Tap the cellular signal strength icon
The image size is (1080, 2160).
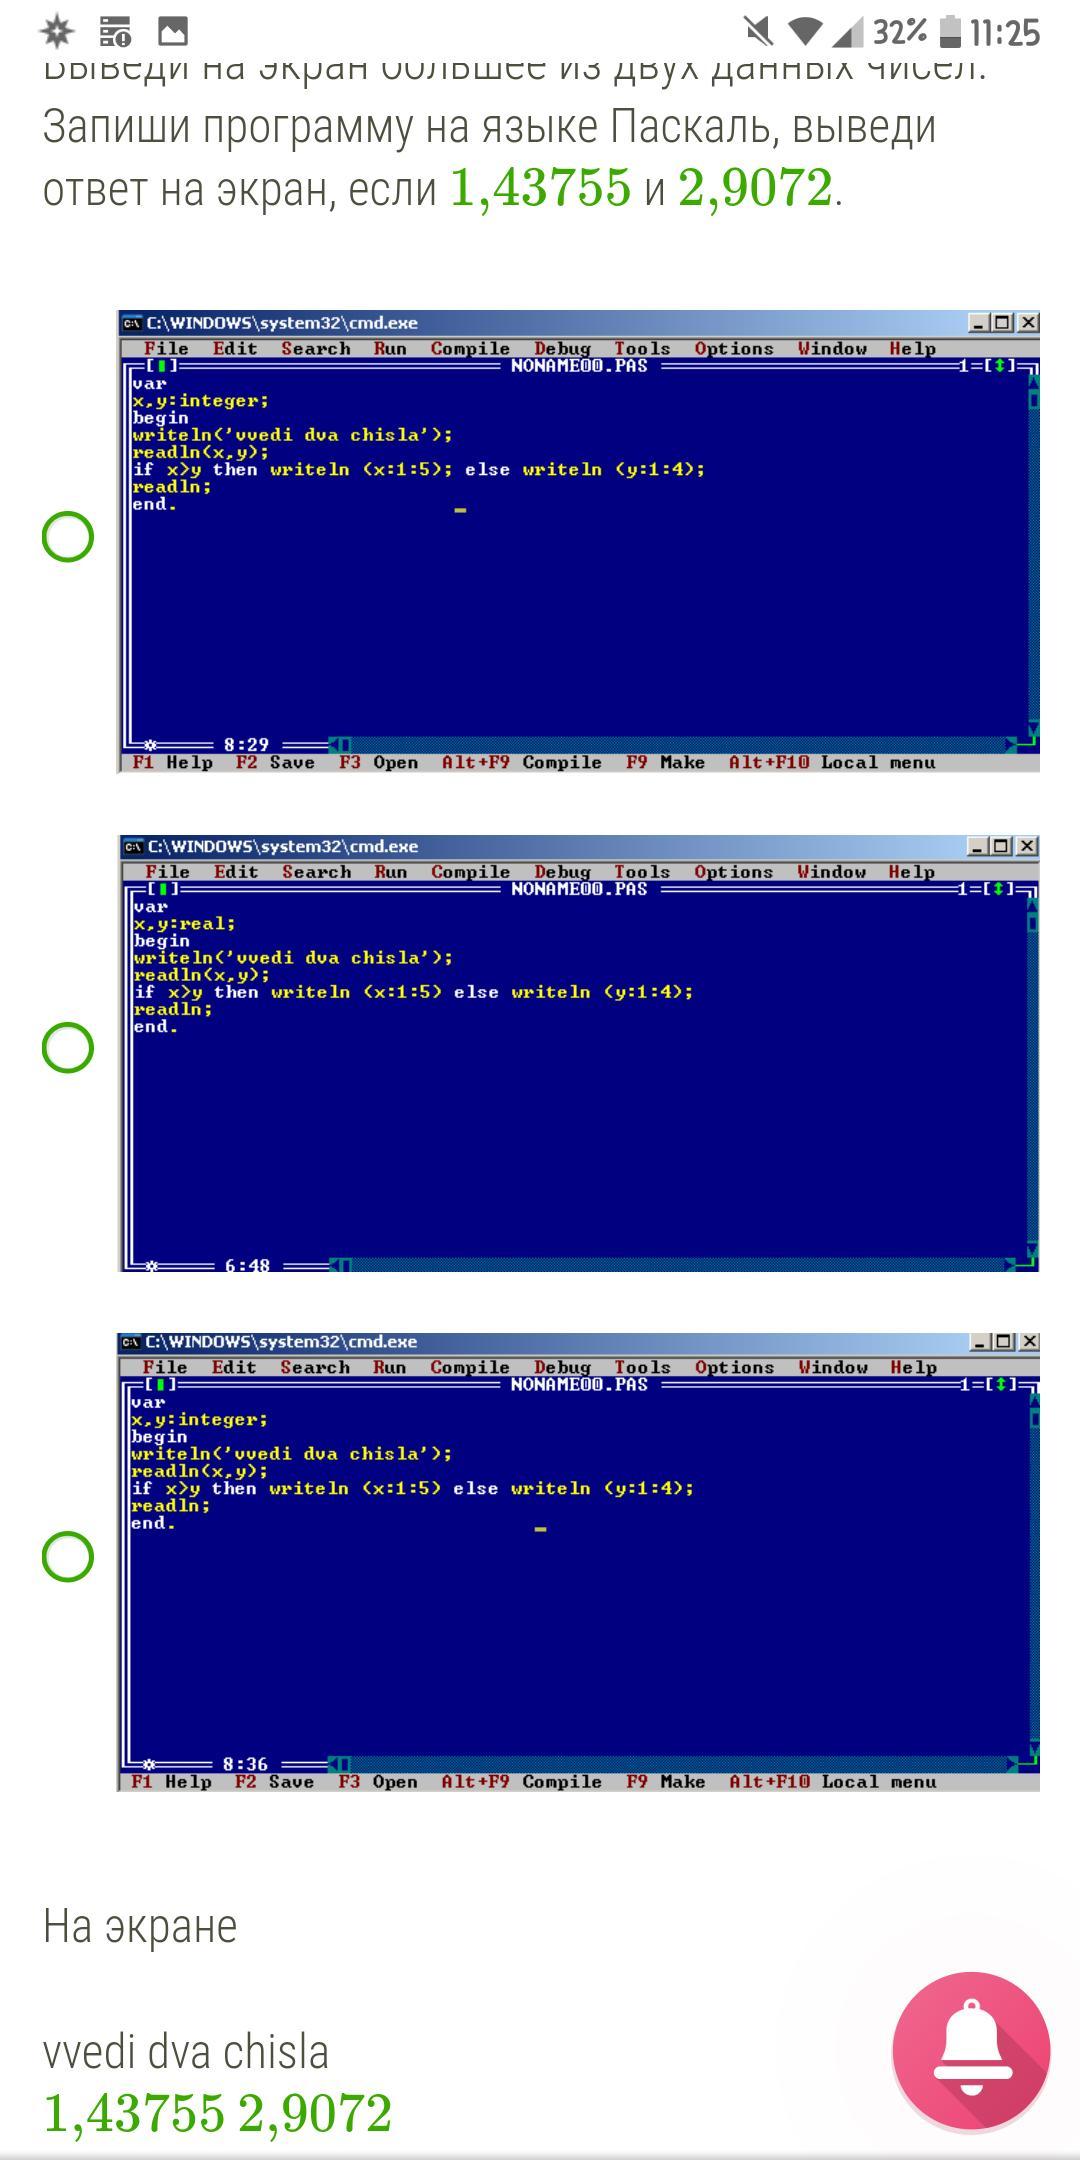click(847, 32)
